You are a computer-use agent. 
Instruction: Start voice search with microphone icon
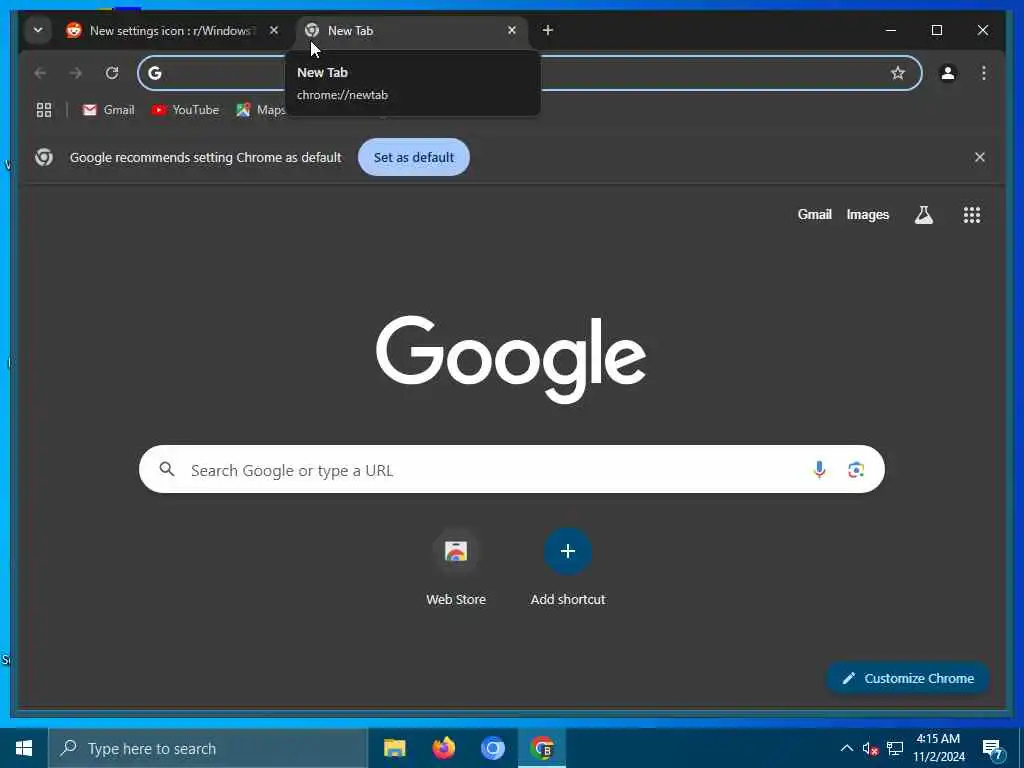click(819, 470)
